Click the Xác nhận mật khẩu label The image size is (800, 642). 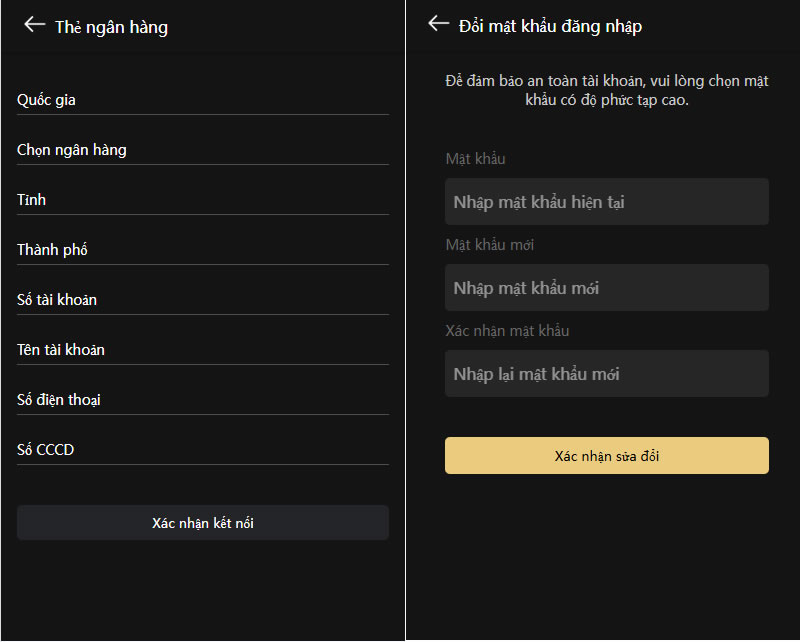(x=507, y=331)
